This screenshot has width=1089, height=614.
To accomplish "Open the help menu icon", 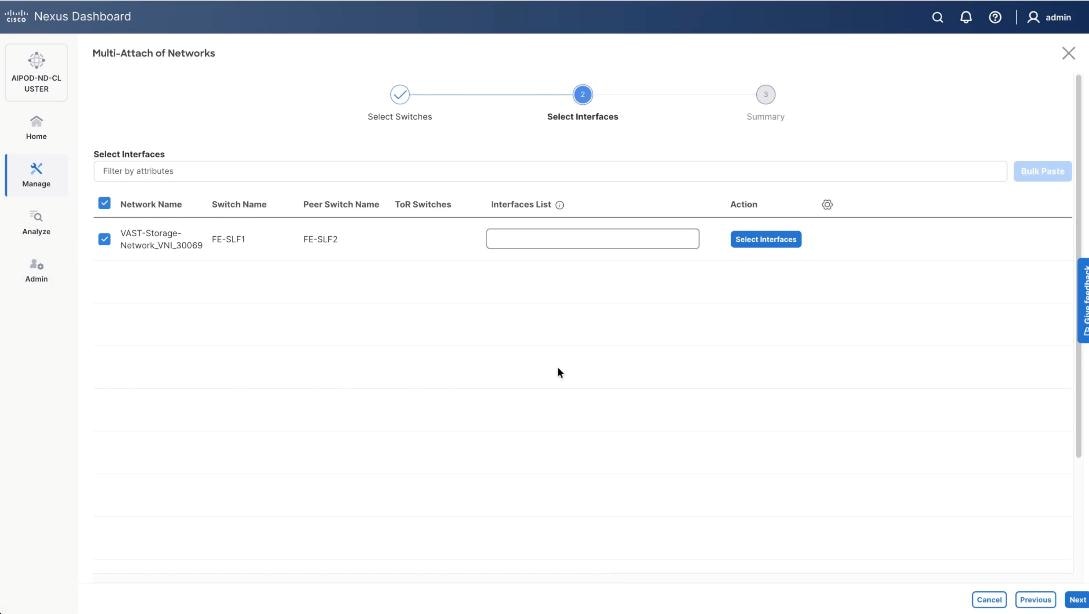I will tap(994, 17).
